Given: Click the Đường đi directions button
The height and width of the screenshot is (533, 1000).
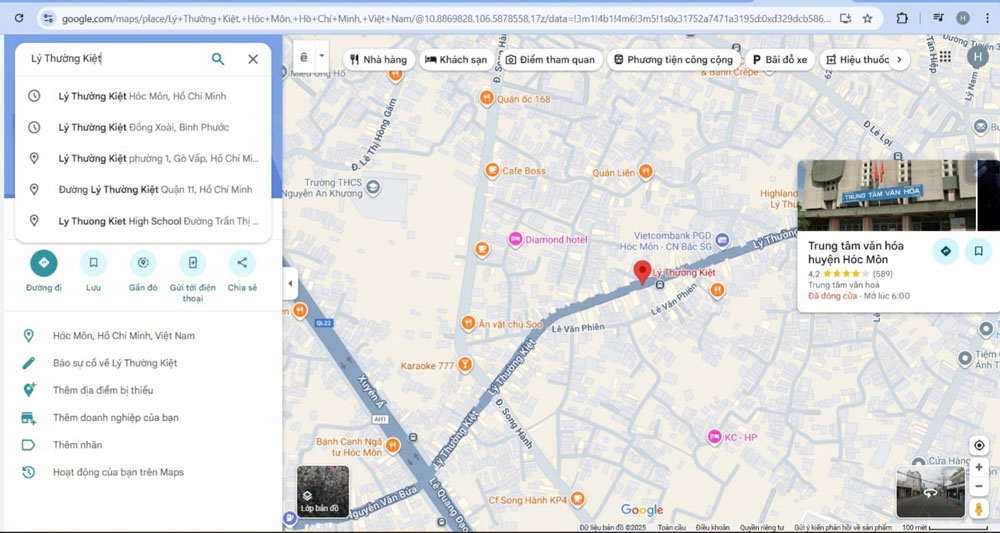Looking at the screenshot, I should pyautogui.click(x=43, y=263).
